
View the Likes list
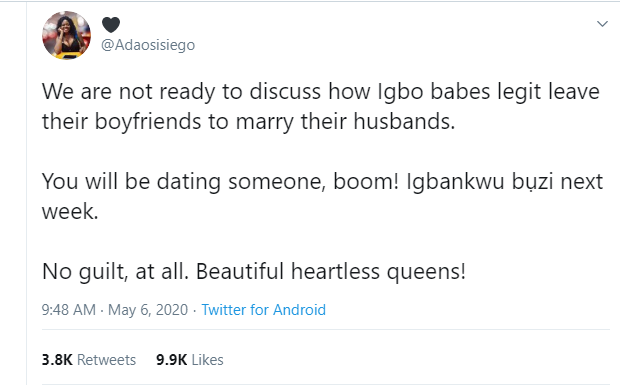coord(207,360)
